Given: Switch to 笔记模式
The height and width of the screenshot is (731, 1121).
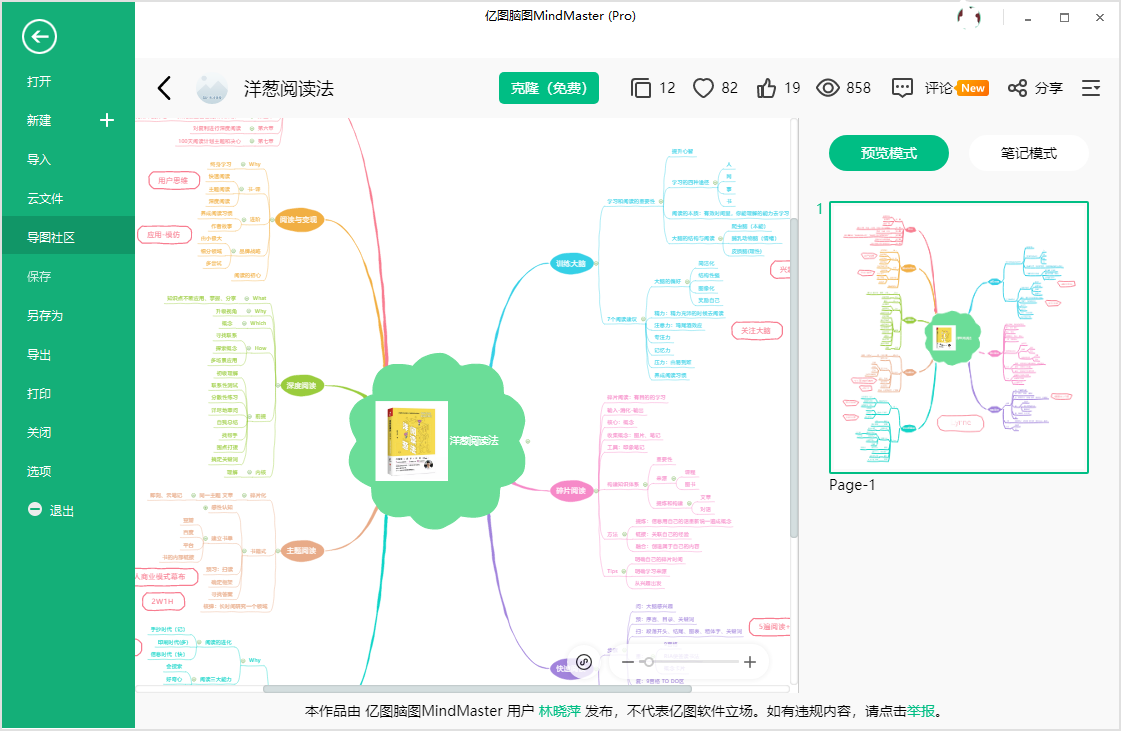Looking at the screenshot, I should click(1029, 153).
